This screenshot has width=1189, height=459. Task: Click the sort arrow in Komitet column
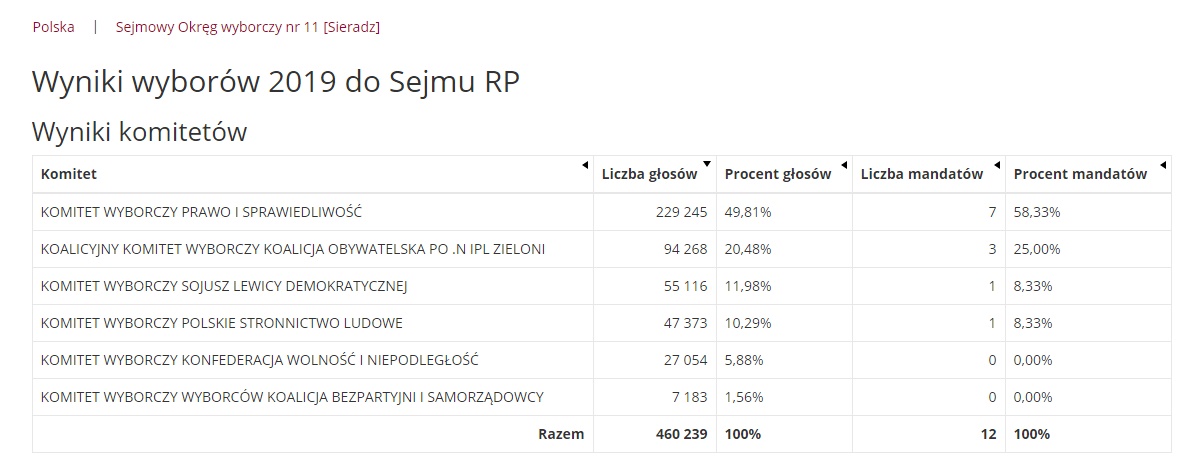pyautogui.click(x=585, y=164)
